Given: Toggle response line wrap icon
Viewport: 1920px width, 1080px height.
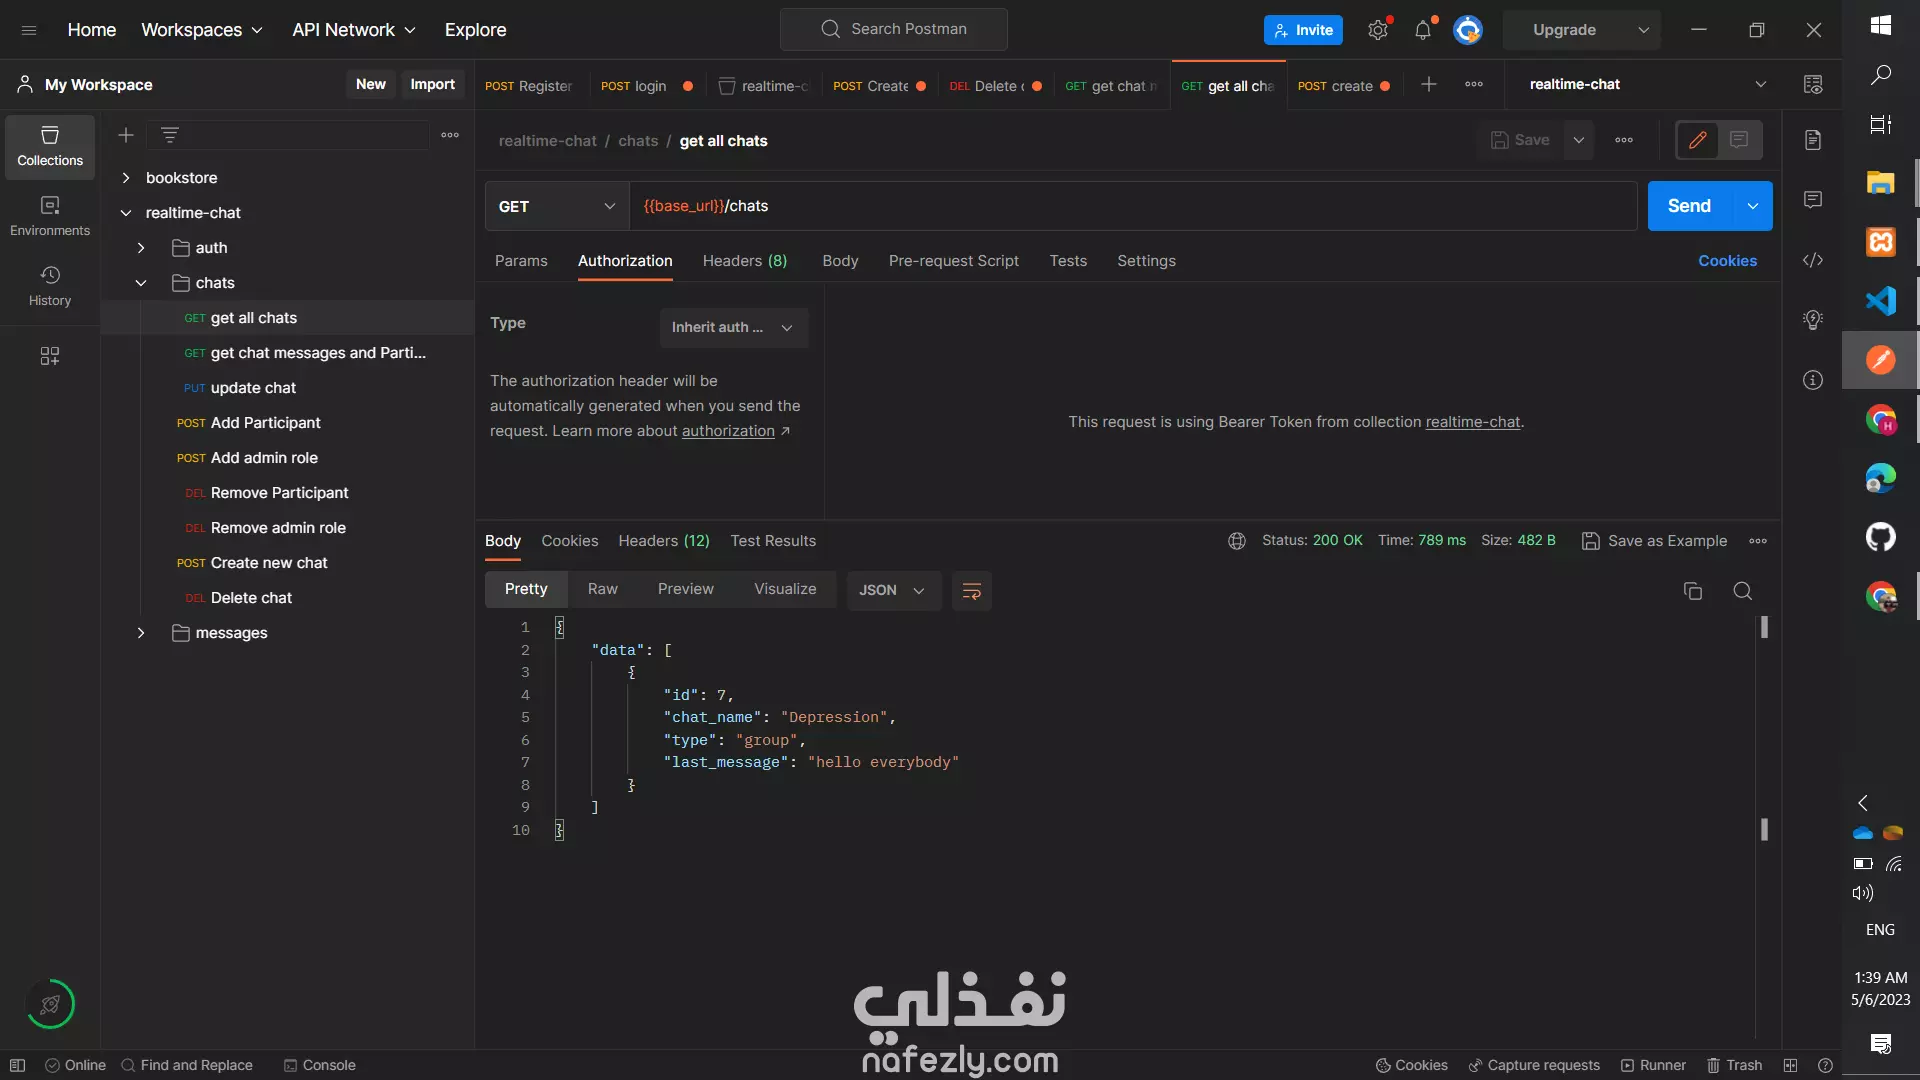Looking at the screenshot, I should 971,591.
